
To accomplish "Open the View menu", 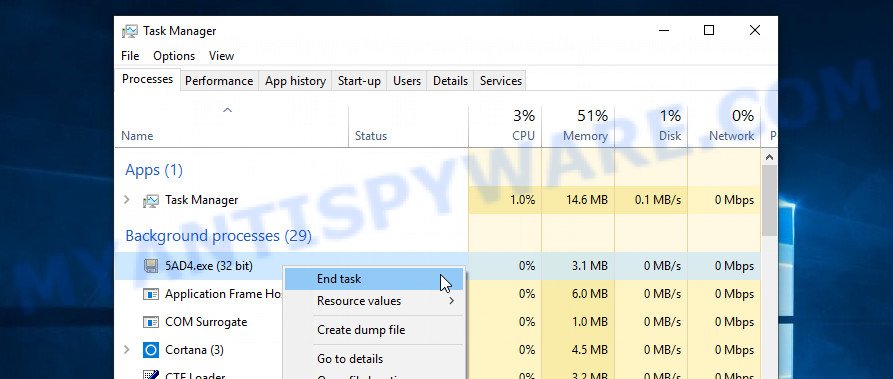I will pyautogui.click(x=221, y=56).
